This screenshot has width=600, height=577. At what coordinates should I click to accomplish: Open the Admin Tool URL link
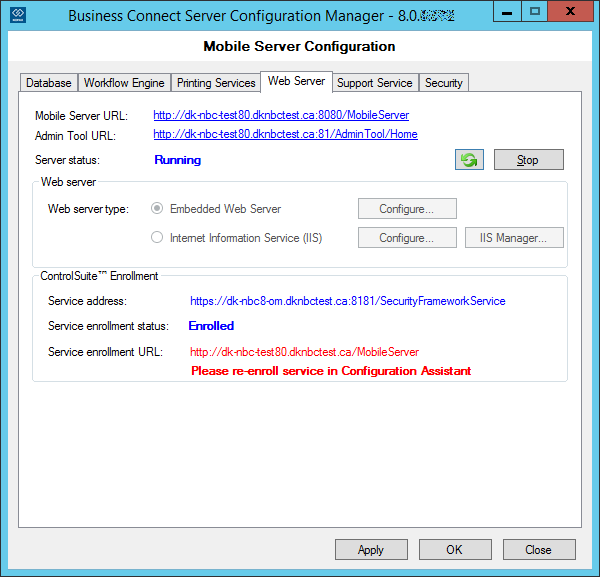pos(285,134)
